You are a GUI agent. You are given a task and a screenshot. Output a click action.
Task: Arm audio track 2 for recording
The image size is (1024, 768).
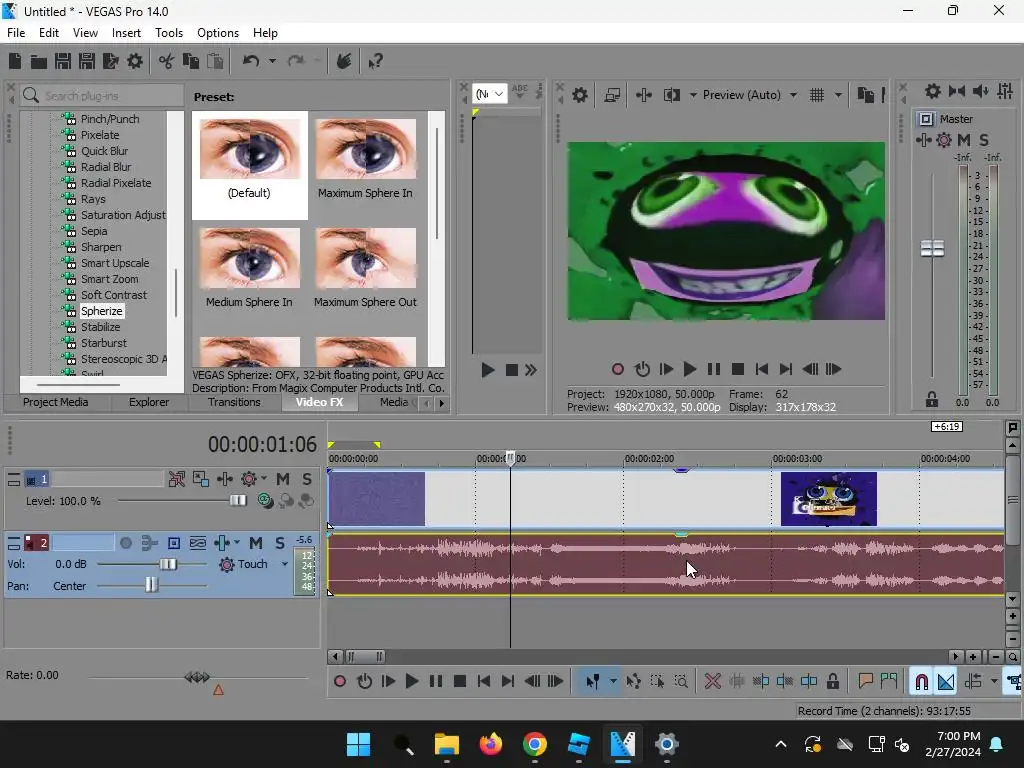click(126, 543)
